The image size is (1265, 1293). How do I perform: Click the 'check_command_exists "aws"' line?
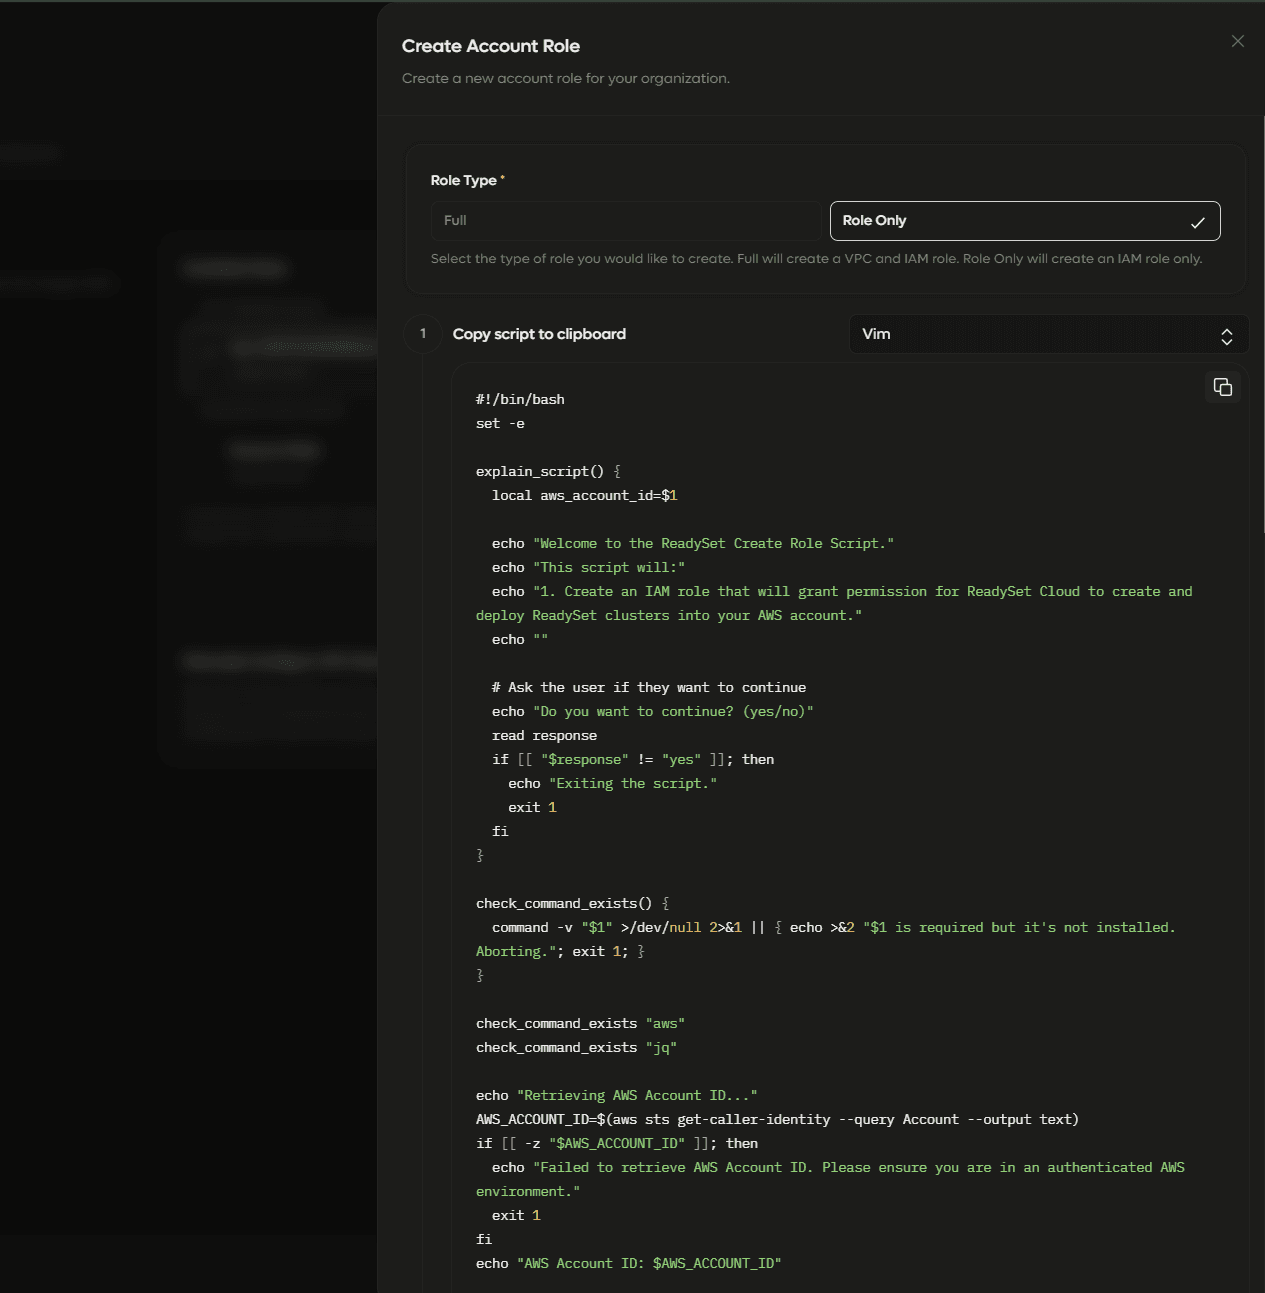(x=580, y=1023)
